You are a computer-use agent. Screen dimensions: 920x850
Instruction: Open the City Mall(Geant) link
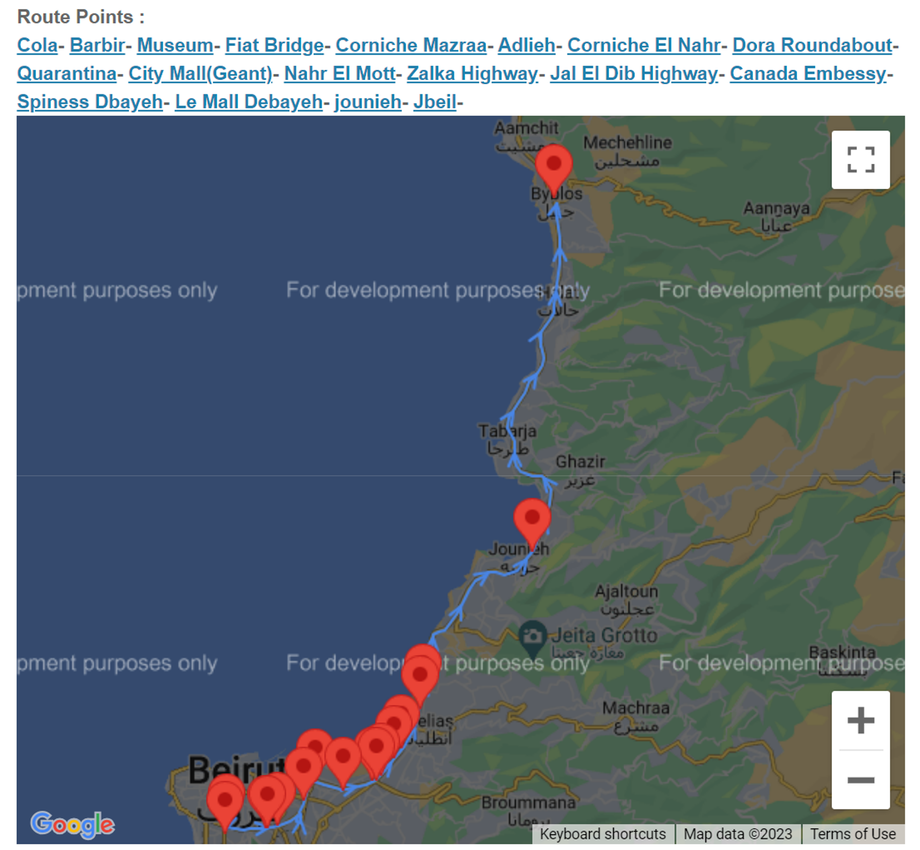click(x=201, y=73)
